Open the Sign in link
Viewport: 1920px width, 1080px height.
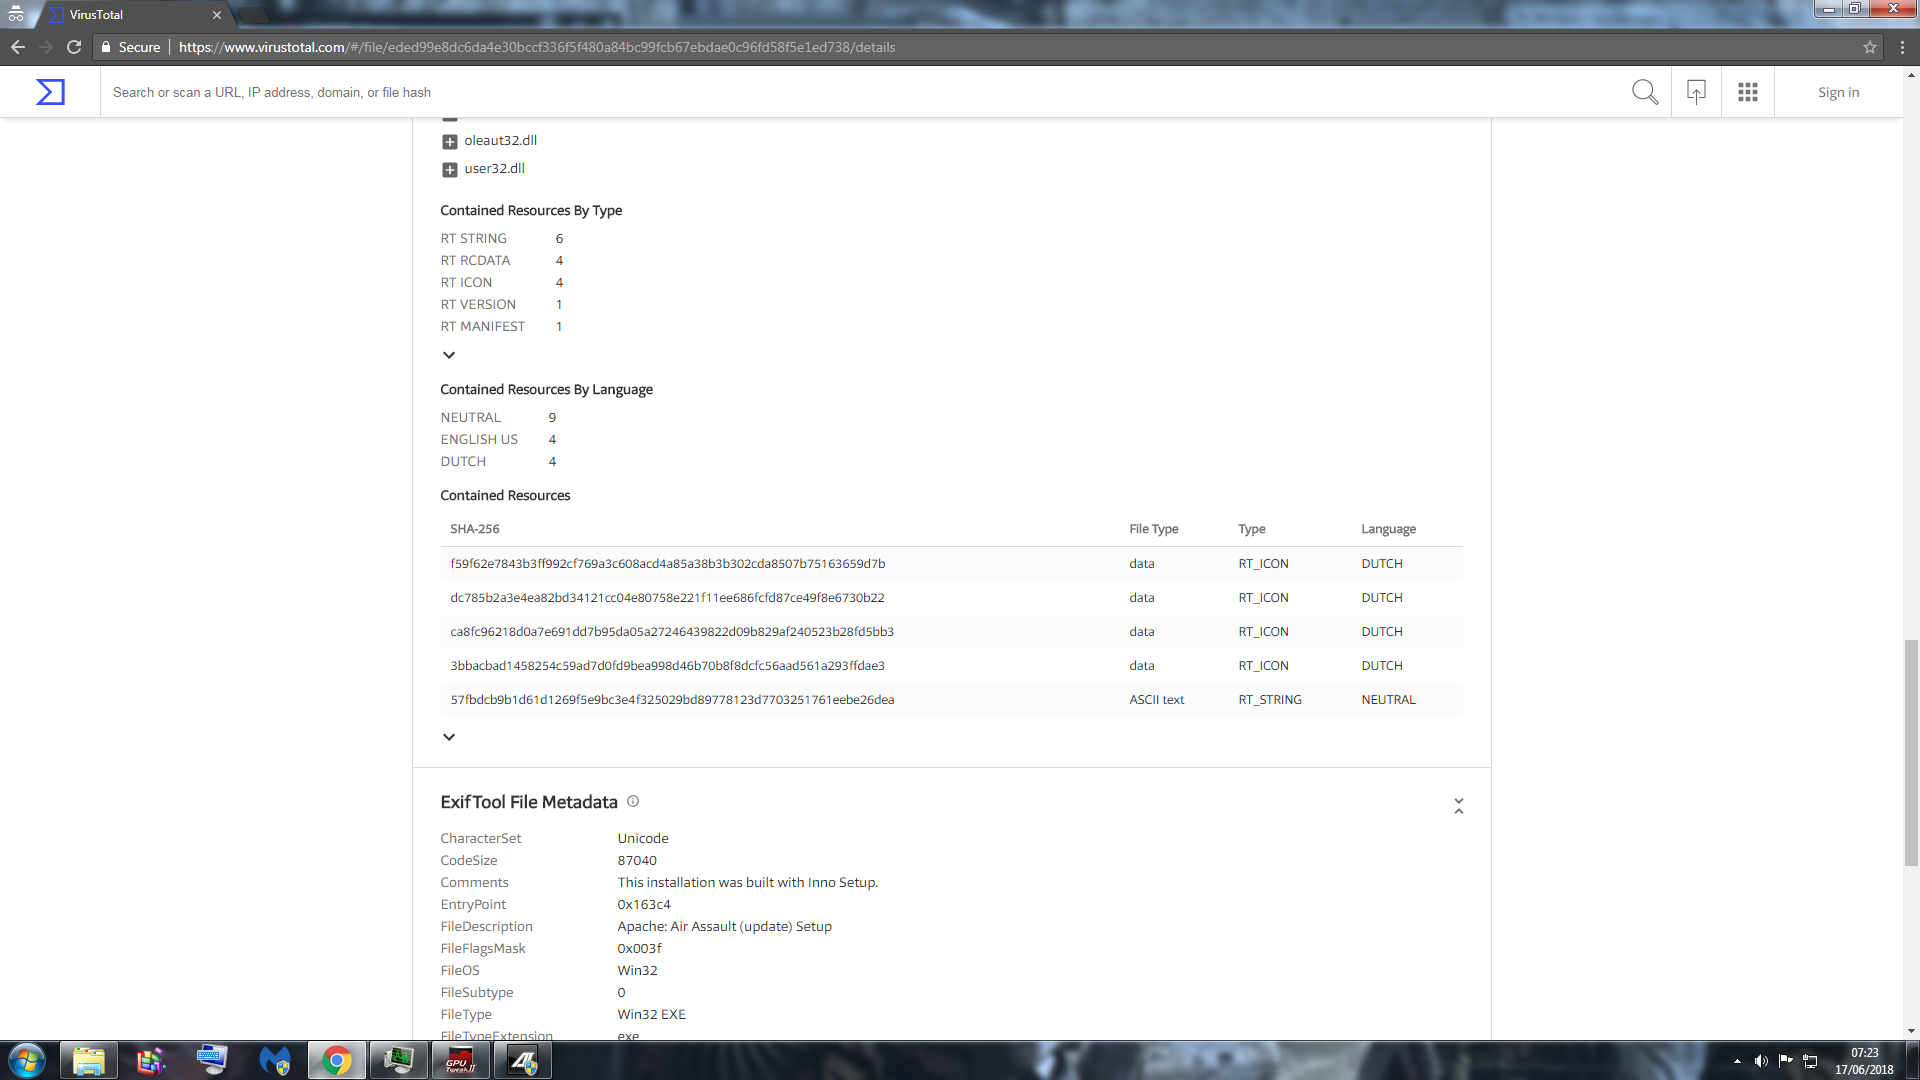tap(1838, 92)
